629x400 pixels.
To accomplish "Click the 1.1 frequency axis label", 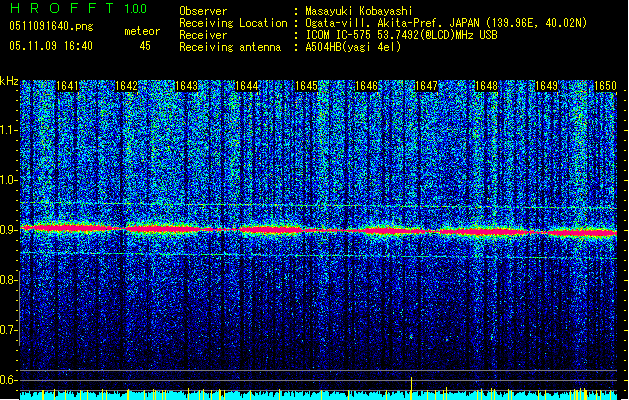I will click(9, 130).
